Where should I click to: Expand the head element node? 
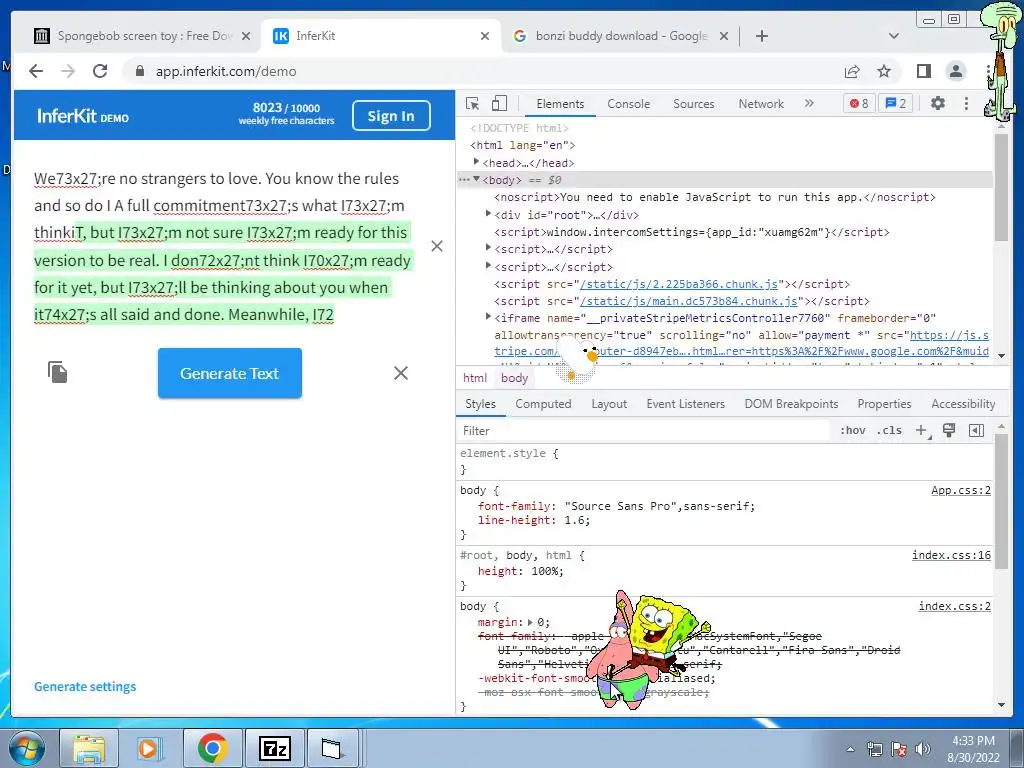point(477,161)
